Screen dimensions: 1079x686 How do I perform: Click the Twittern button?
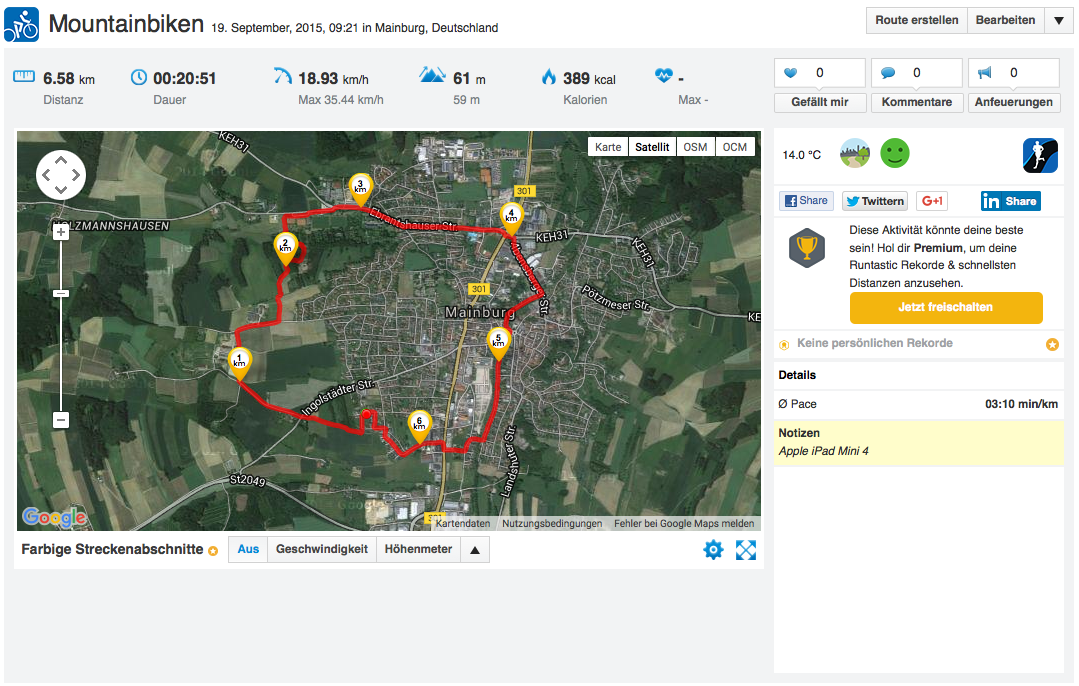coord(875,201)
